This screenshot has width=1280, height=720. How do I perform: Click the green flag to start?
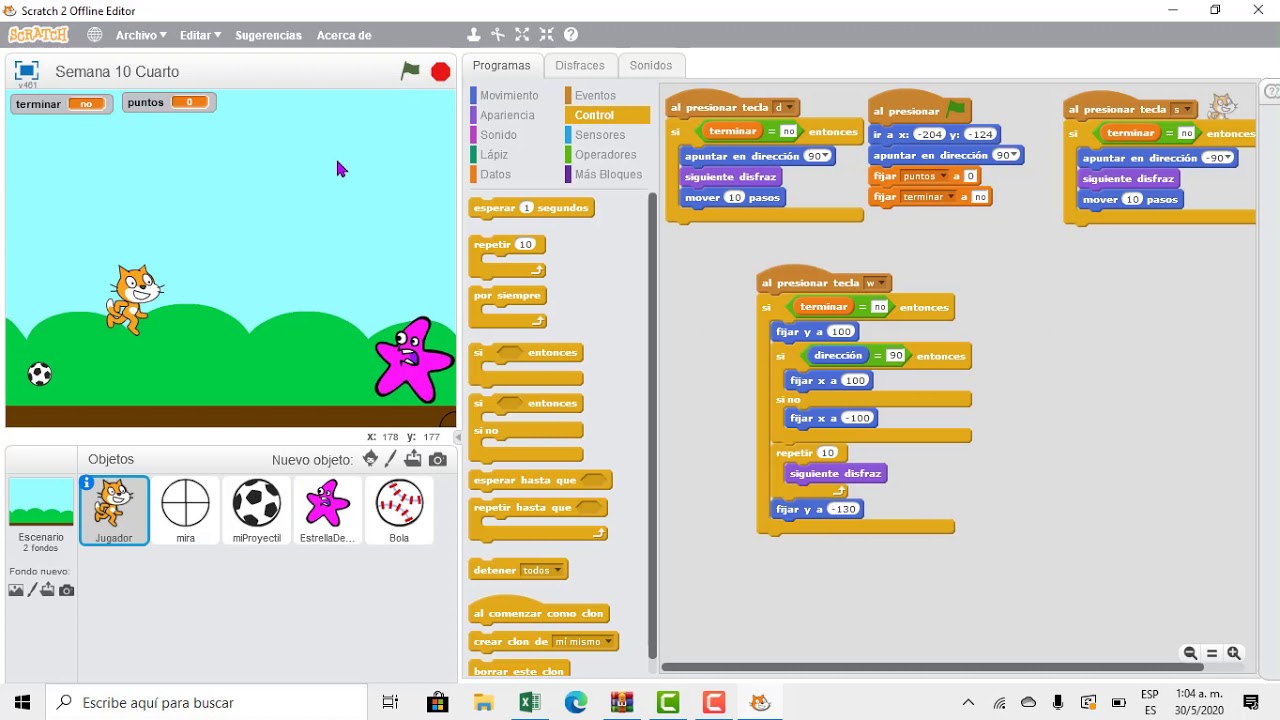click(410, 71)
